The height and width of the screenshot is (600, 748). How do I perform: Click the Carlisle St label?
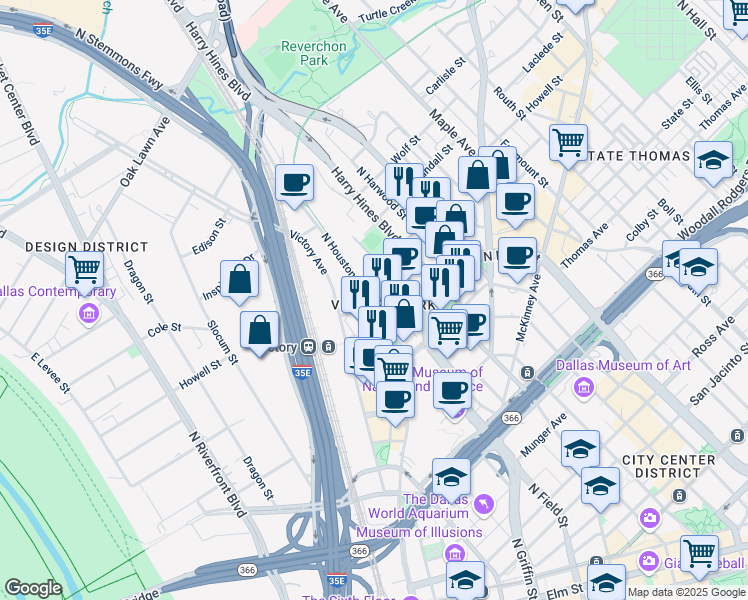445,76
